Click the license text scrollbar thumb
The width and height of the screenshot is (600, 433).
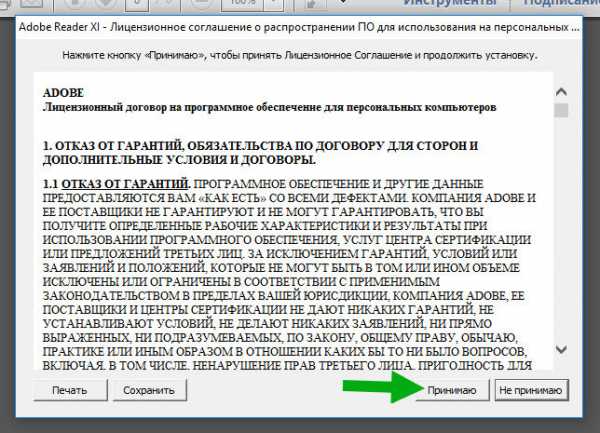pyautogui.click(x=561, y=111)
